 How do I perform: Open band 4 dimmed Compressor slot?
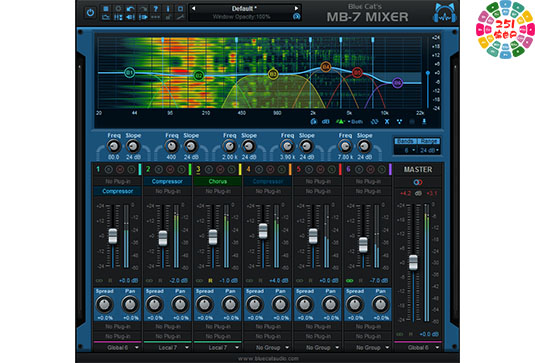tap(268, 181)
